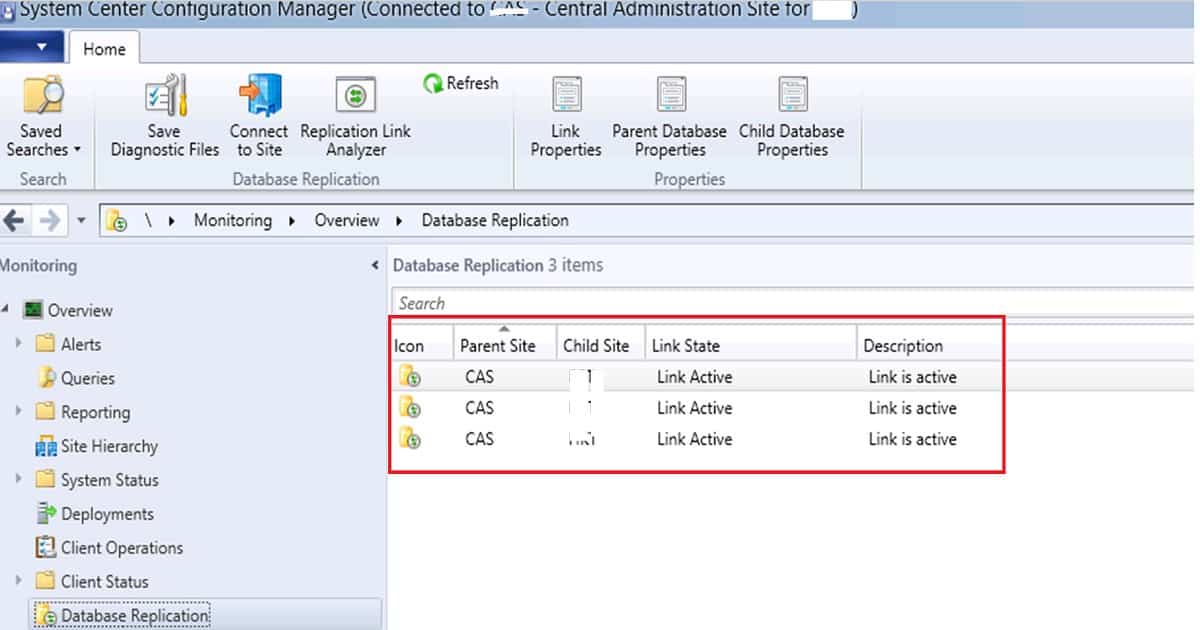This screenshot has height=630, width=1200.
Task: Expand the System Status tree node
Action: pos(18,480)
